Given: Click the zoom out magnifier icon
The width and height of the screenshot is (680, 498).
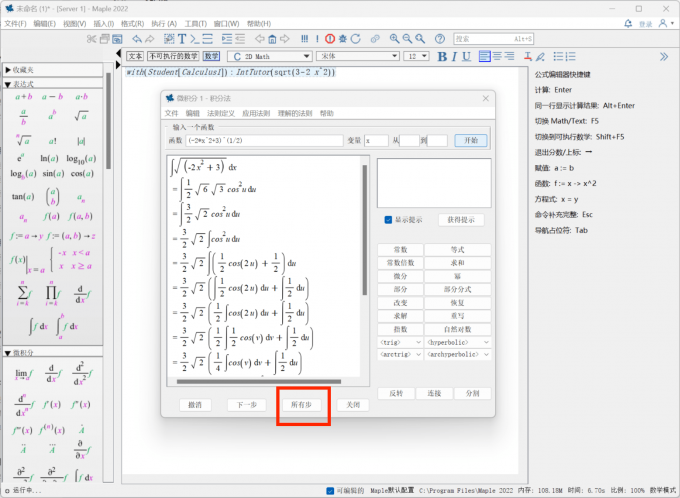Looking at the screenshot, I should 407,39.
